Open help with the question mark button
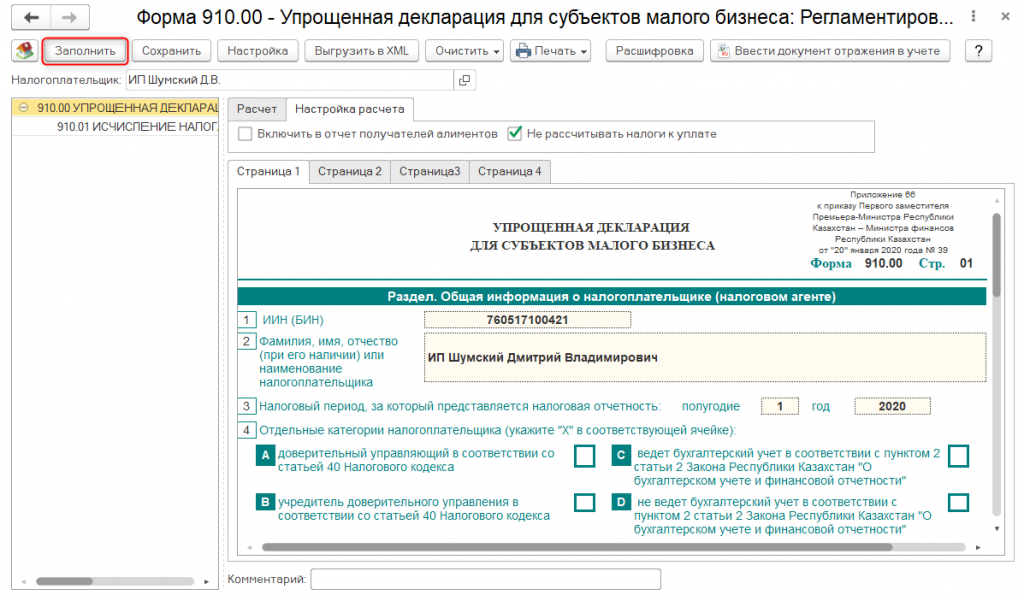The height and width of the screenshot is (601, 1024). [981, 51]
